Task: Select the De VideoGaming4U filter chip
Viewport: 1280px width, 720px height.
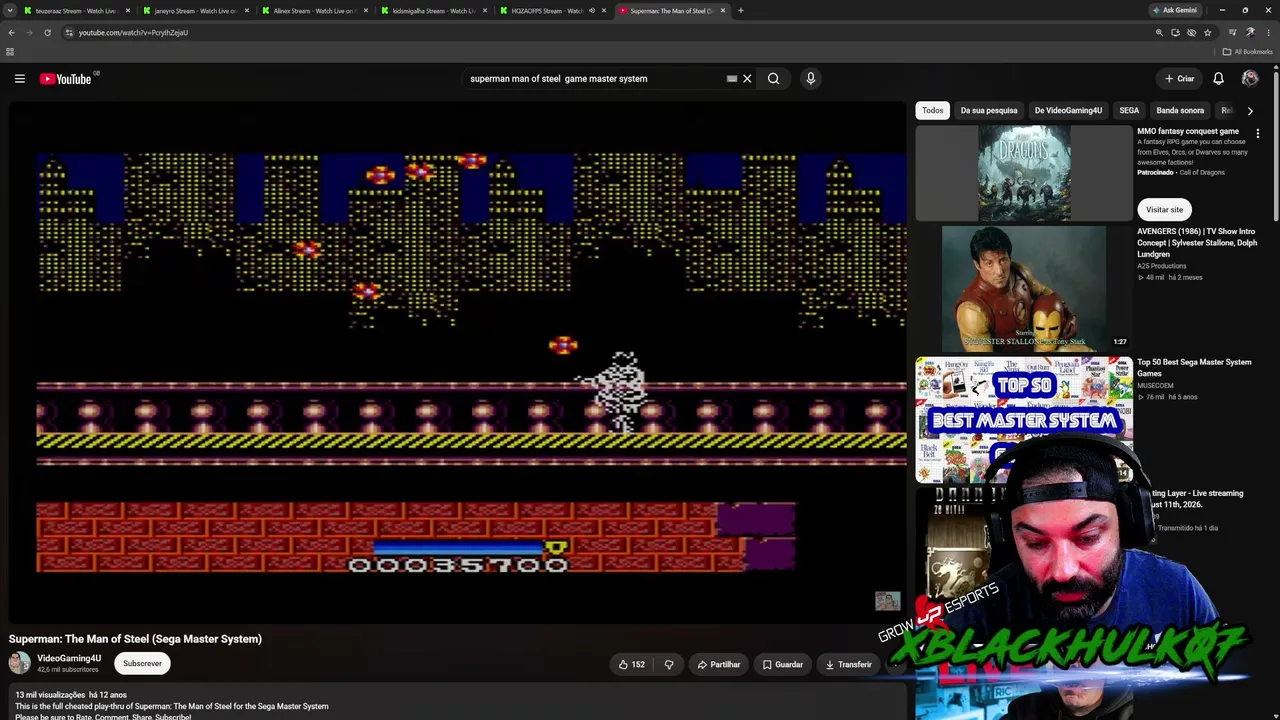Action: point(1068,111)
